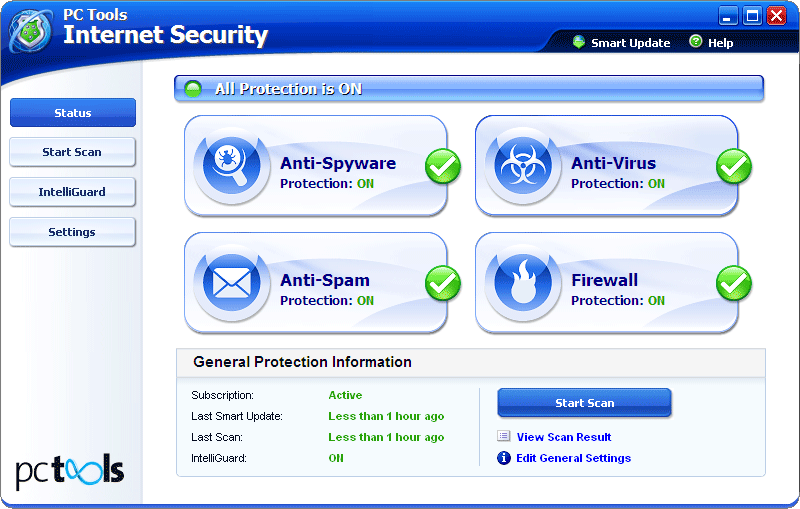800x509 pixels.
Task: Toggle the Anti-Spam green checkmark
Action: click(443, 284)
